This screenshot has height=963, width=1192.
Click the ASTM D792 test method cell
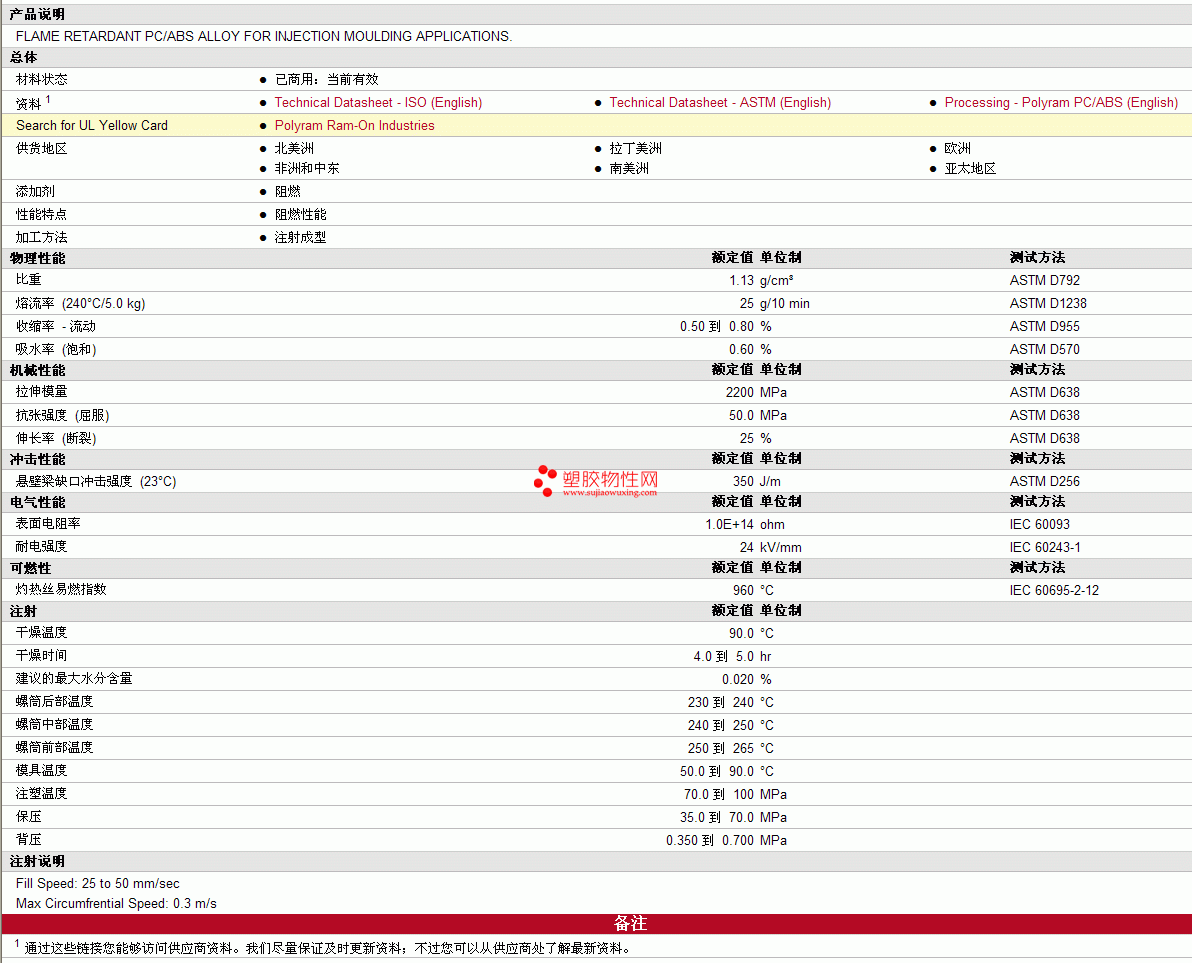[x=1045, y=280]
